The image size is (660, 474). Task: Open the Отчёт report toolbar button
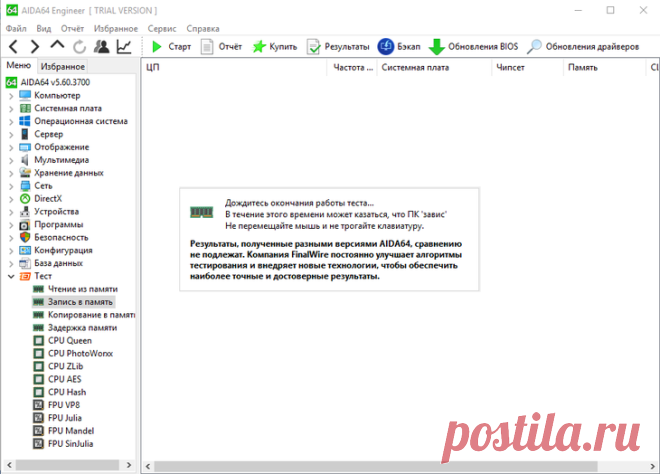(x=221, y=46)
